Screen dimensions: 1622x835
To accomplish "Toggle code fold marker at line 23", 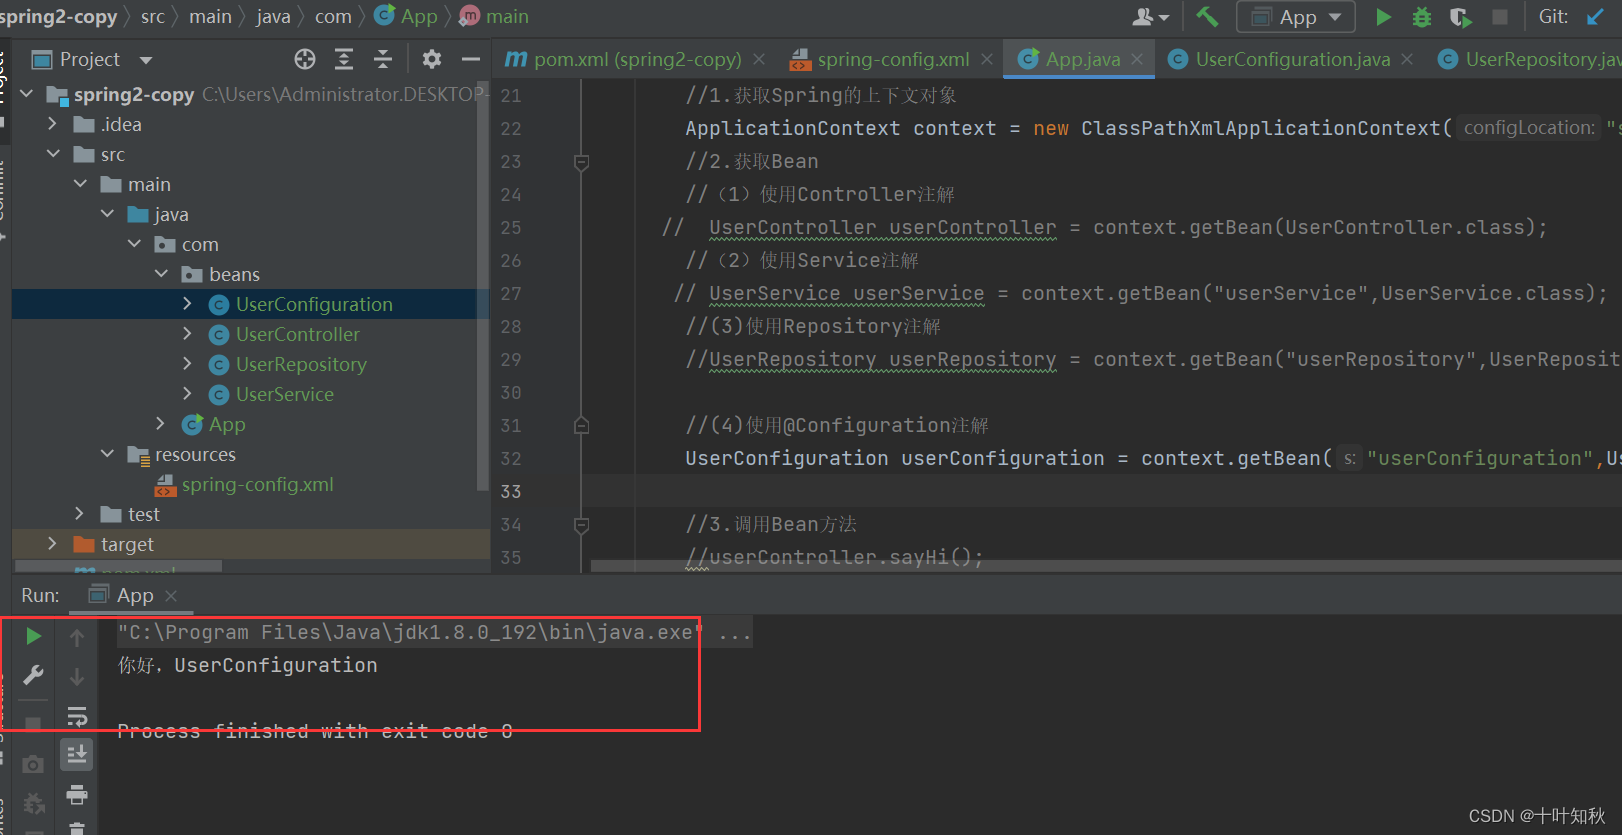I will [581, 161].
